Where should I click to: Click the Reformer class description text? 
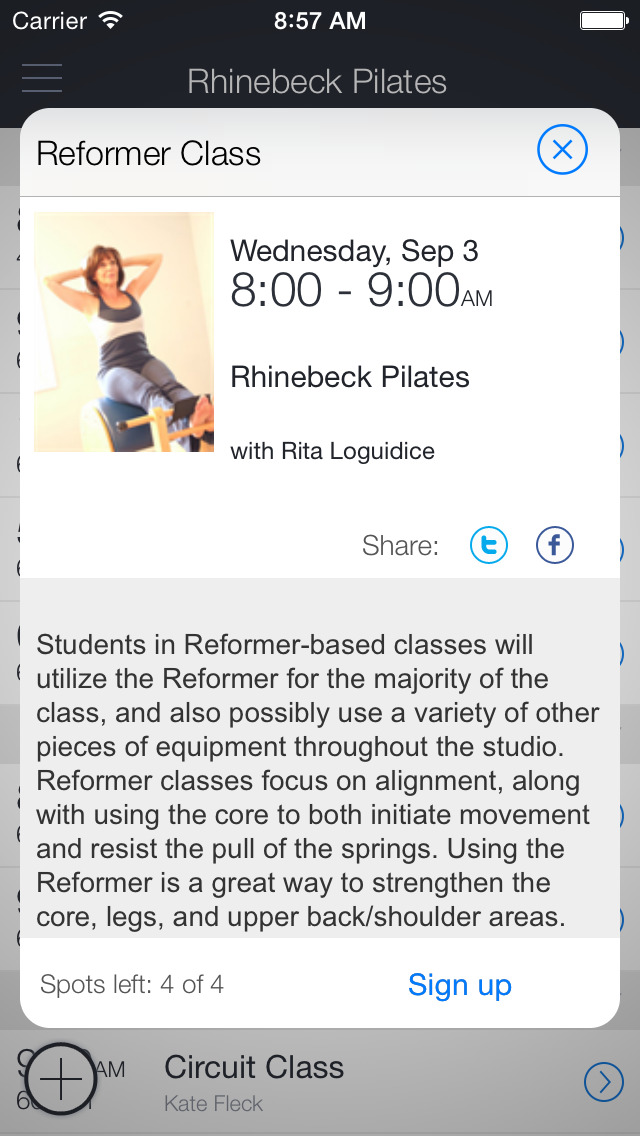tap(318, 781)
